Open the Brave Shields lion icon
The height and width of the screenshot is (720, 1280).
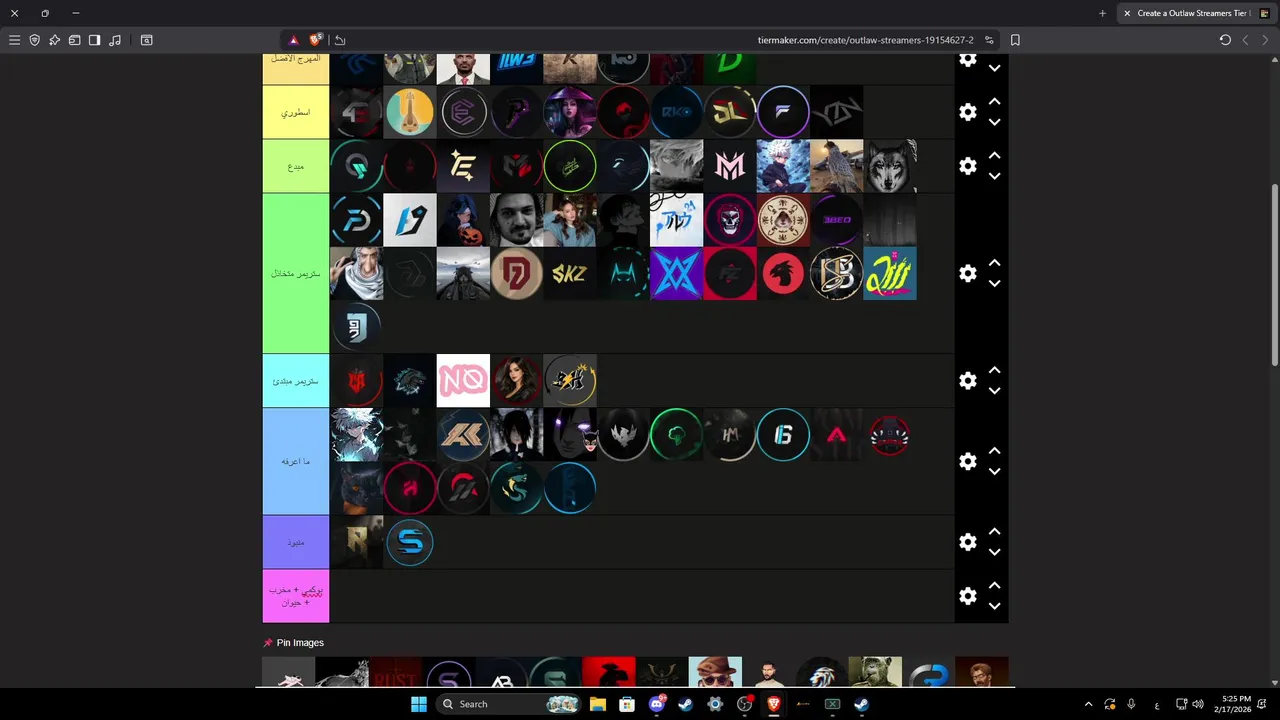(x=316, y=40)
